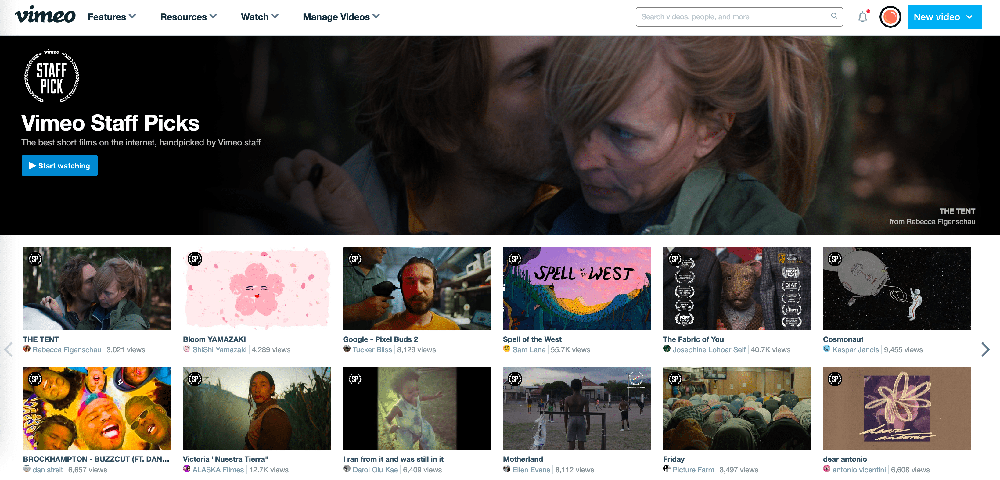The width and height of the screenshot is (1000, 480).
Task: Click the SP badge on Bloom YAMAZAKI
Action: (x=195, y=259)
